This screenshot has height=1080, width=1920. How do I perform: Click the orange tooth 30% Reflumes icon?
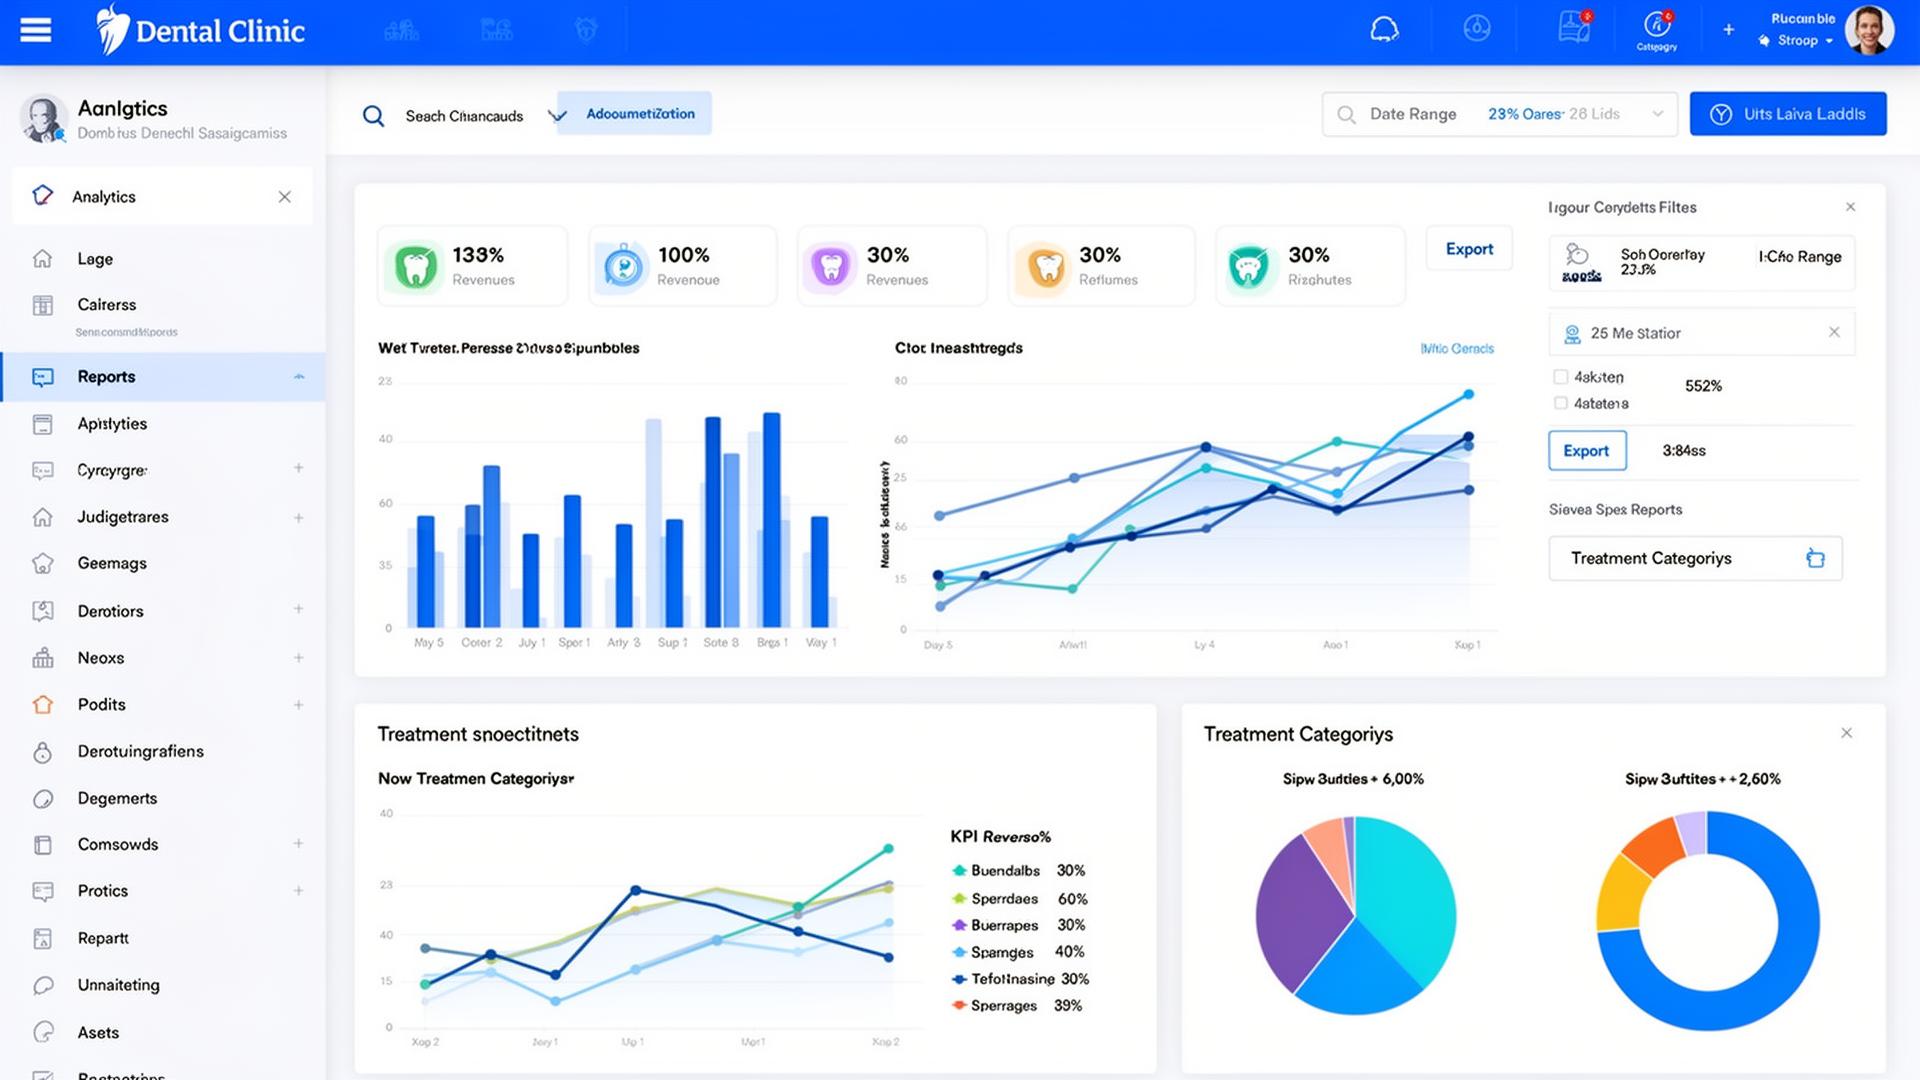1045,266
